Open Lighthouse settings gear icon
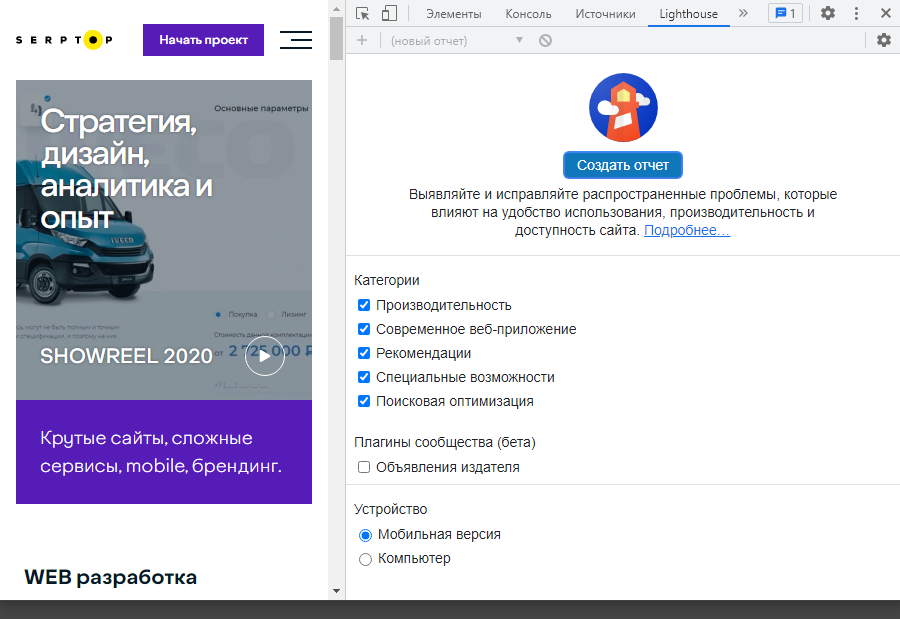This screenshot has height=619, width=900. pyautogui.click(x=883, y=40)
